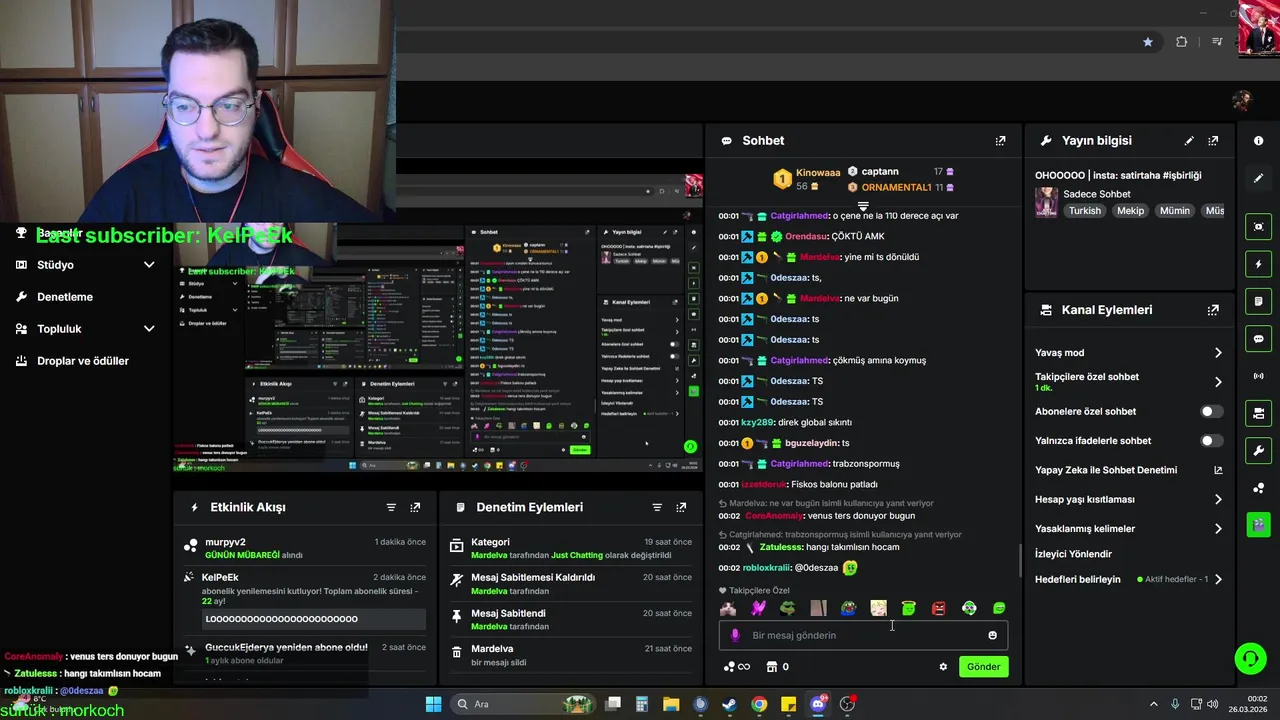Viewport: 1280px width, 720px height.
Task: Select the Turkish tag
Action: pyautogui.click(x=1084, y=211)
